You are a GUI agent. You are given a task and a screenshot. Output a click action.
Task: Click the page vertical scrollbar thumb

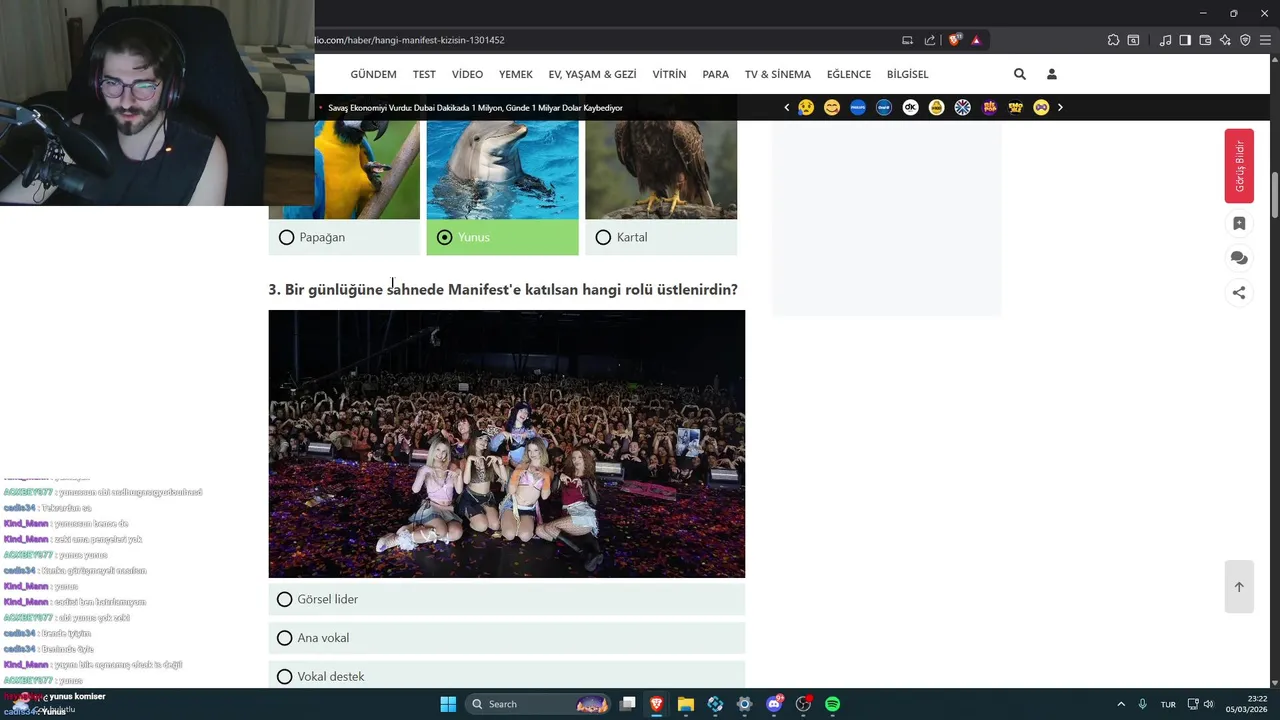[1275, 195]
